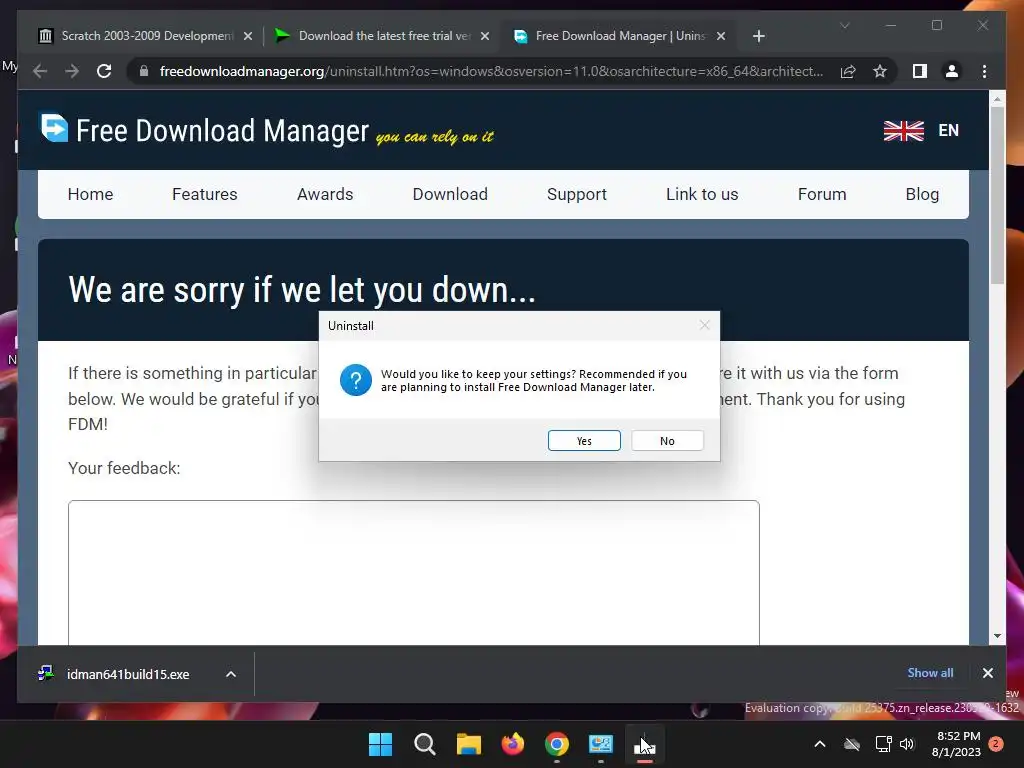Close the Free Download Manager tab
This screenshot has height=768, width=1024.
pos(721,37)
